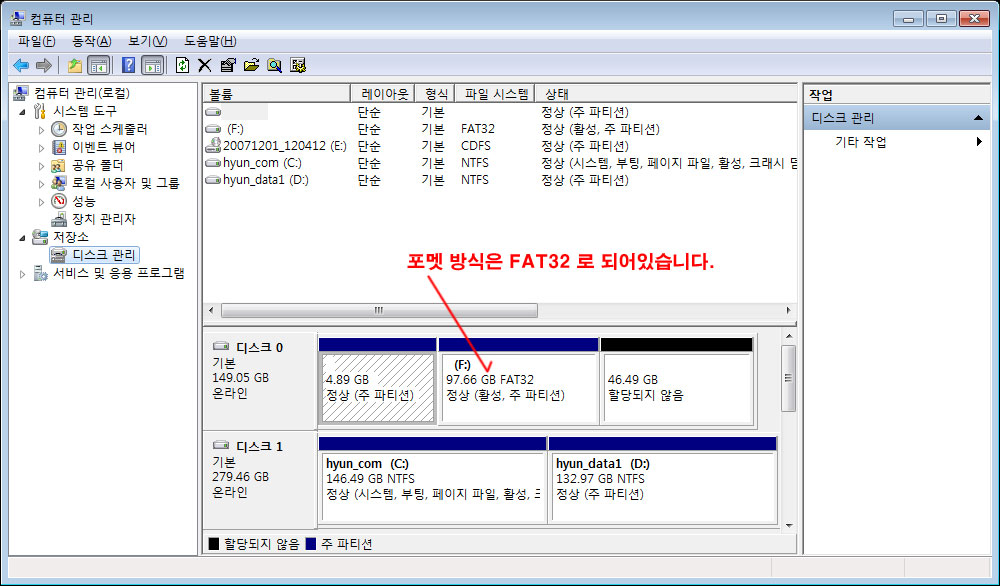The width and height of the screenshot is (1000, 586).
Task: Open the 기타 작업 submenu arrow
Action: click(x=979, y=142)
